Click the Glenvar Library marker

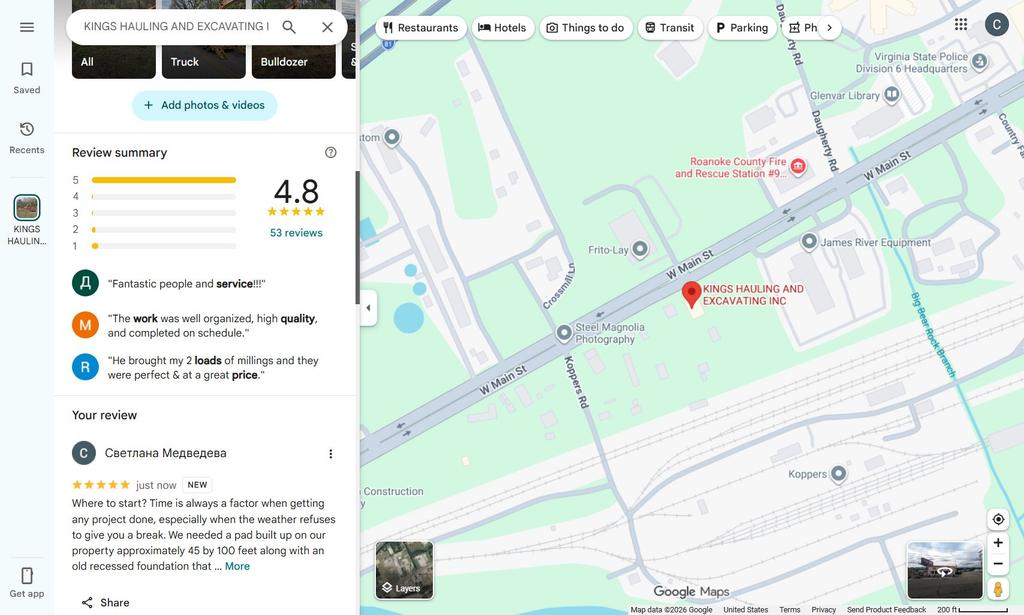(x=891, y=95)
